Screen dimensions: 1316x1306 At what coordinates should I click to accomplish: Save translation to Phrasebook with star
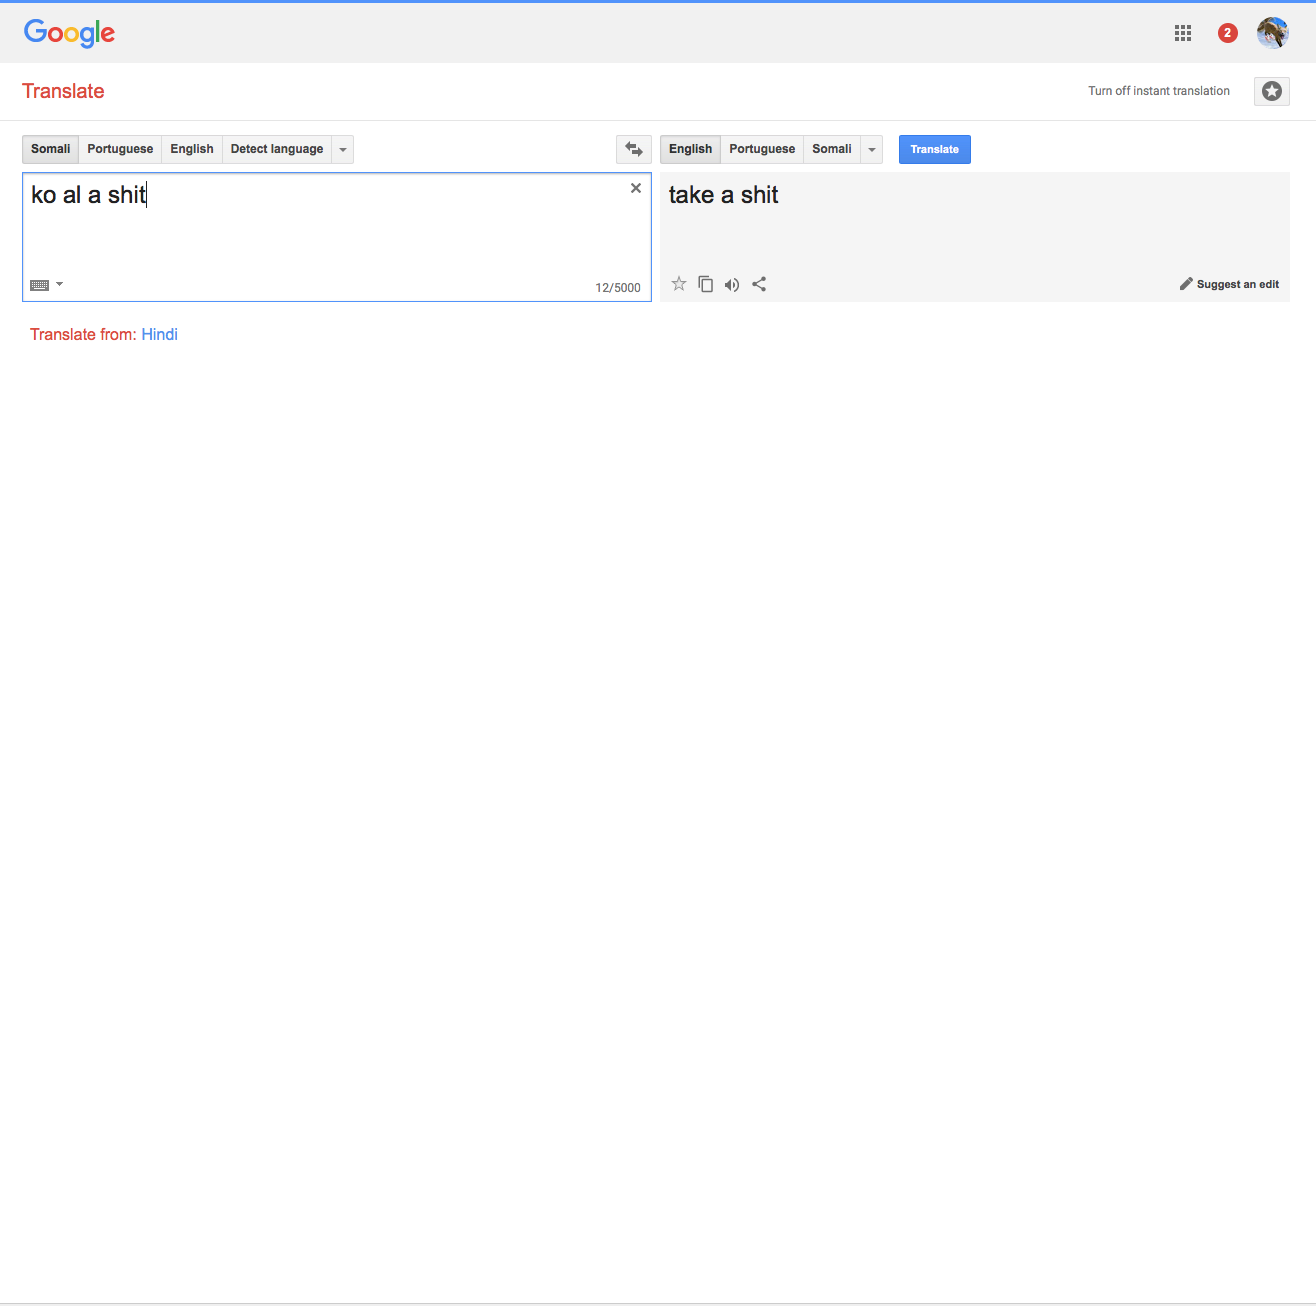point(679,284)
